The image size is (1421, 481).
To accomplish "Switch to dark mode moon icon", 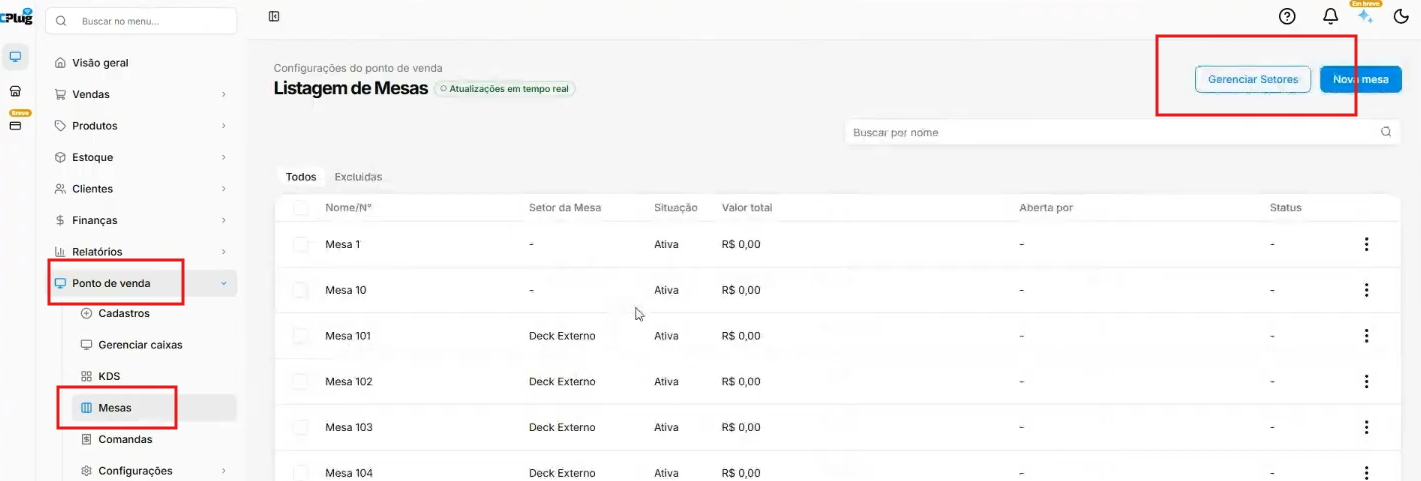I will [1401, 16].
